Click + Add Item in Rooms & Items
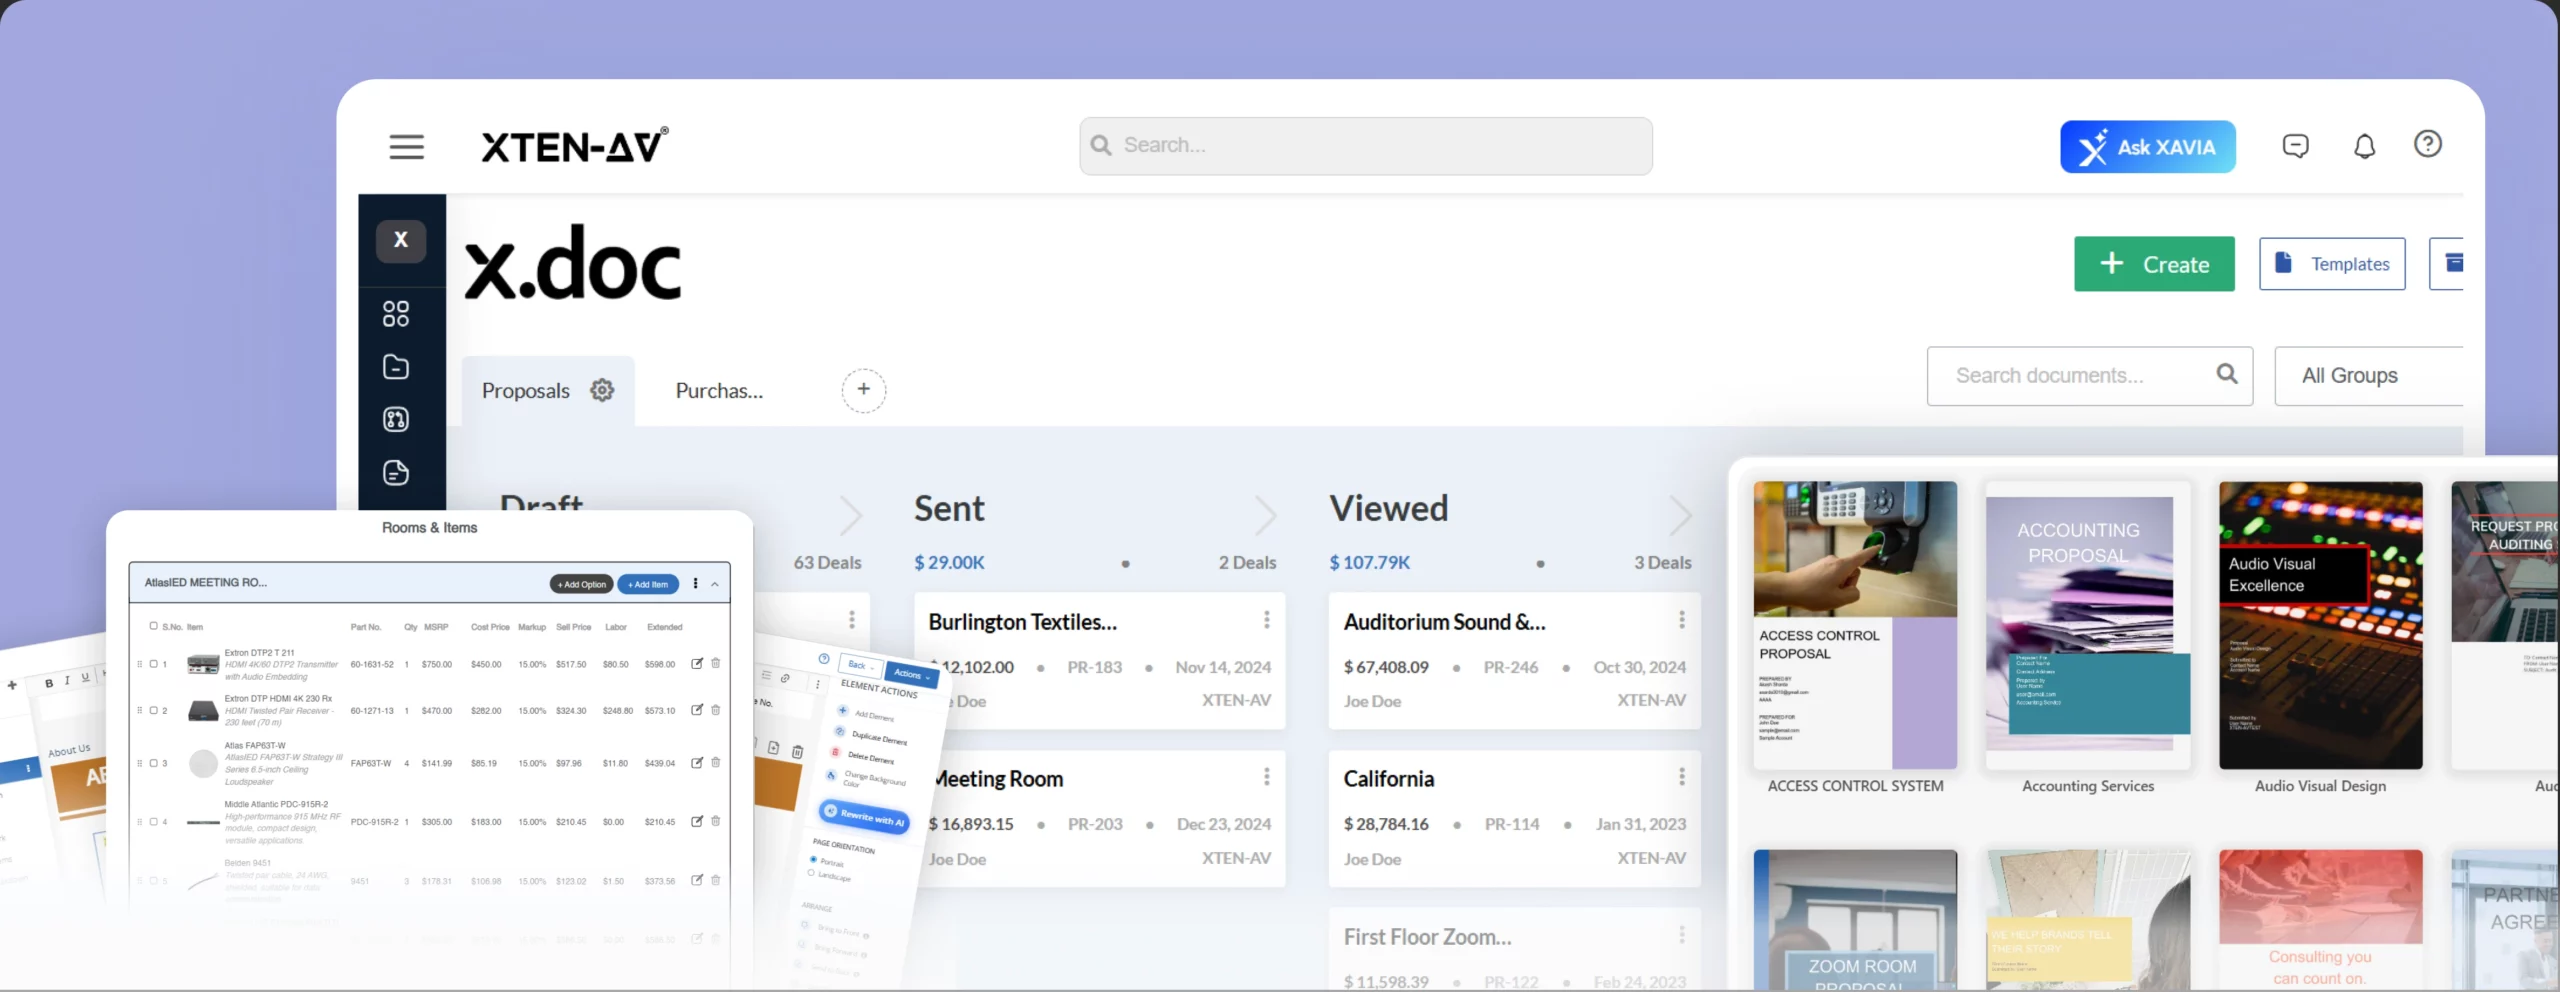Image resolution: width=2560 pixels, height=992 pixels. pos(648,585)
